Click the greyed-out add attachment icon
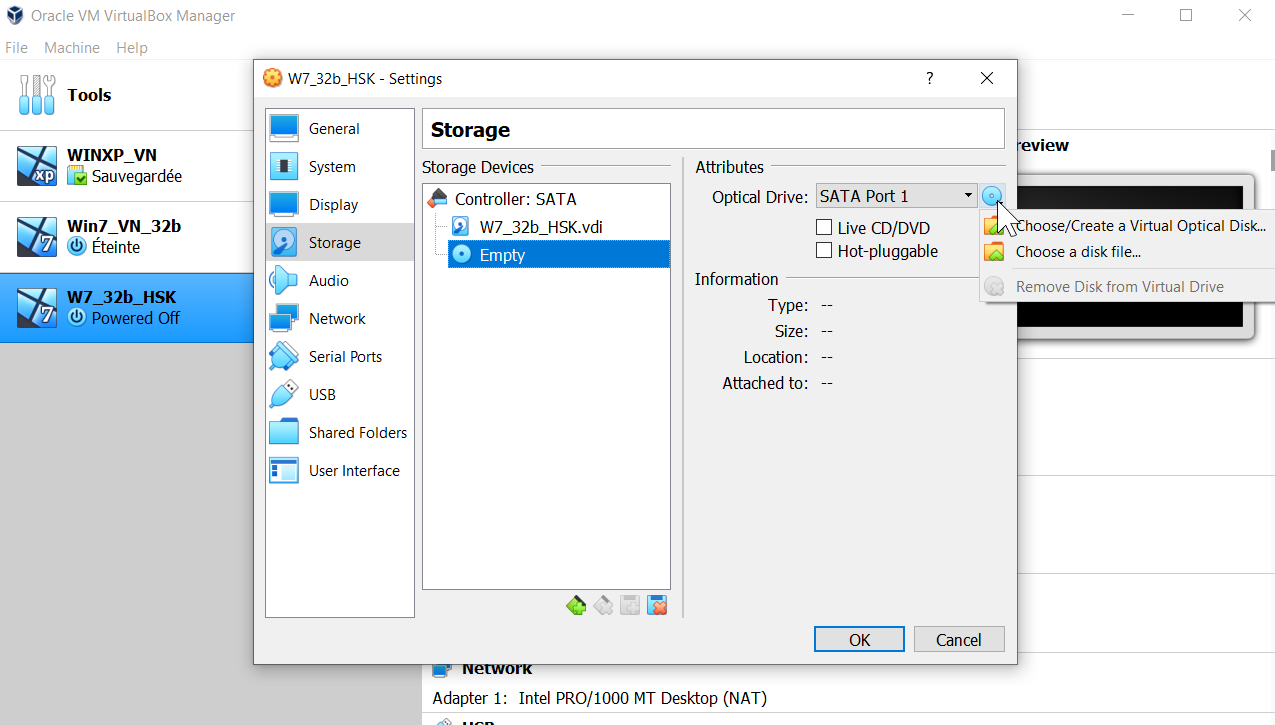The height and width of the screenshot is (725, 1275). 630,605
